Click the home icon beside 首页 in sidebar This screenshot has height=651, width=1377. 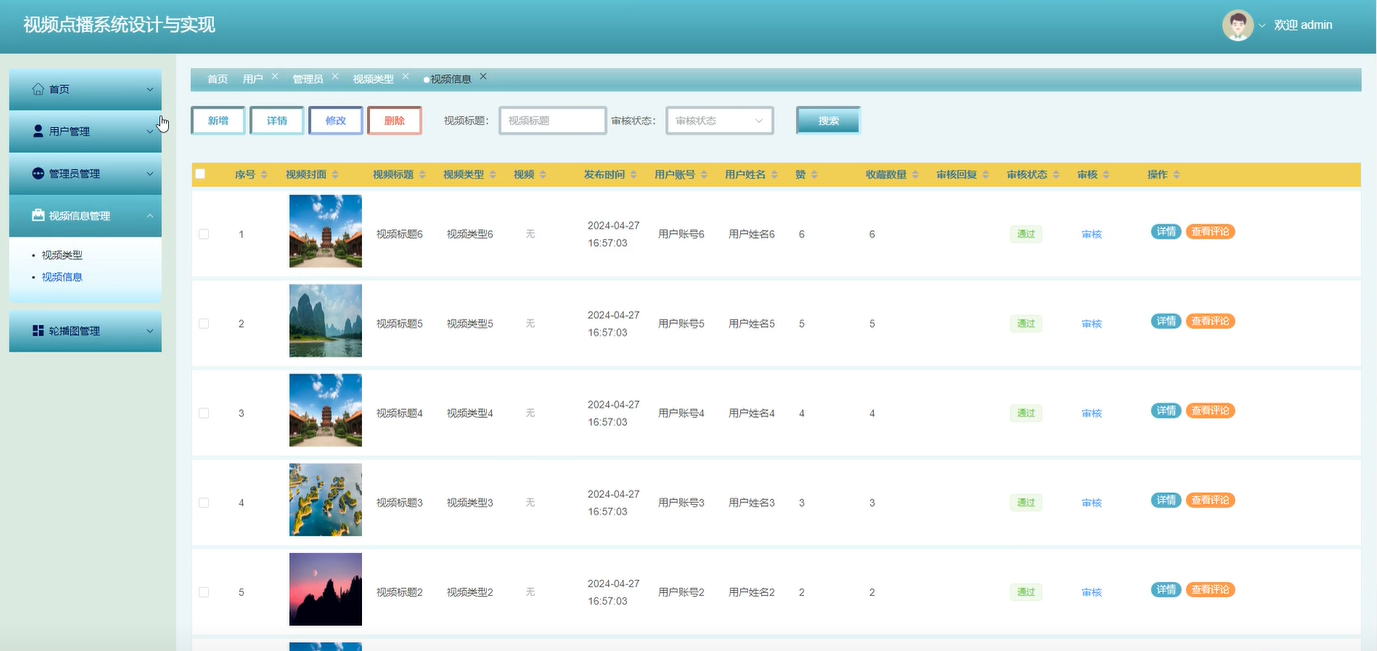(38, 89)
